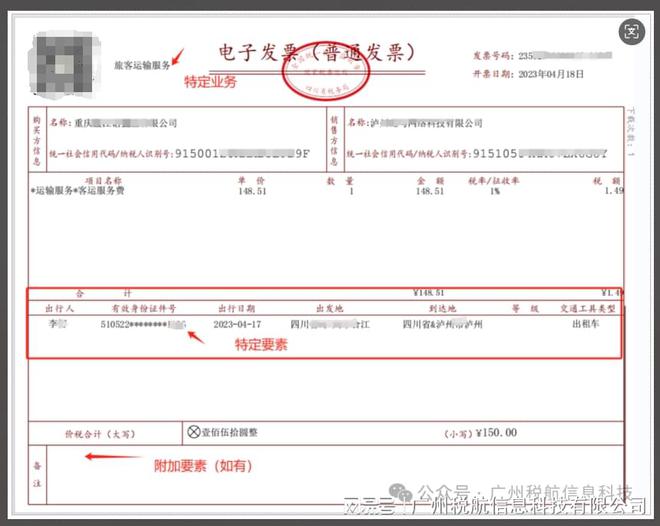Screen dimensions: 660x526
Task: Click the seller tax ID starting 915105
Action: (x=540, y=154)
